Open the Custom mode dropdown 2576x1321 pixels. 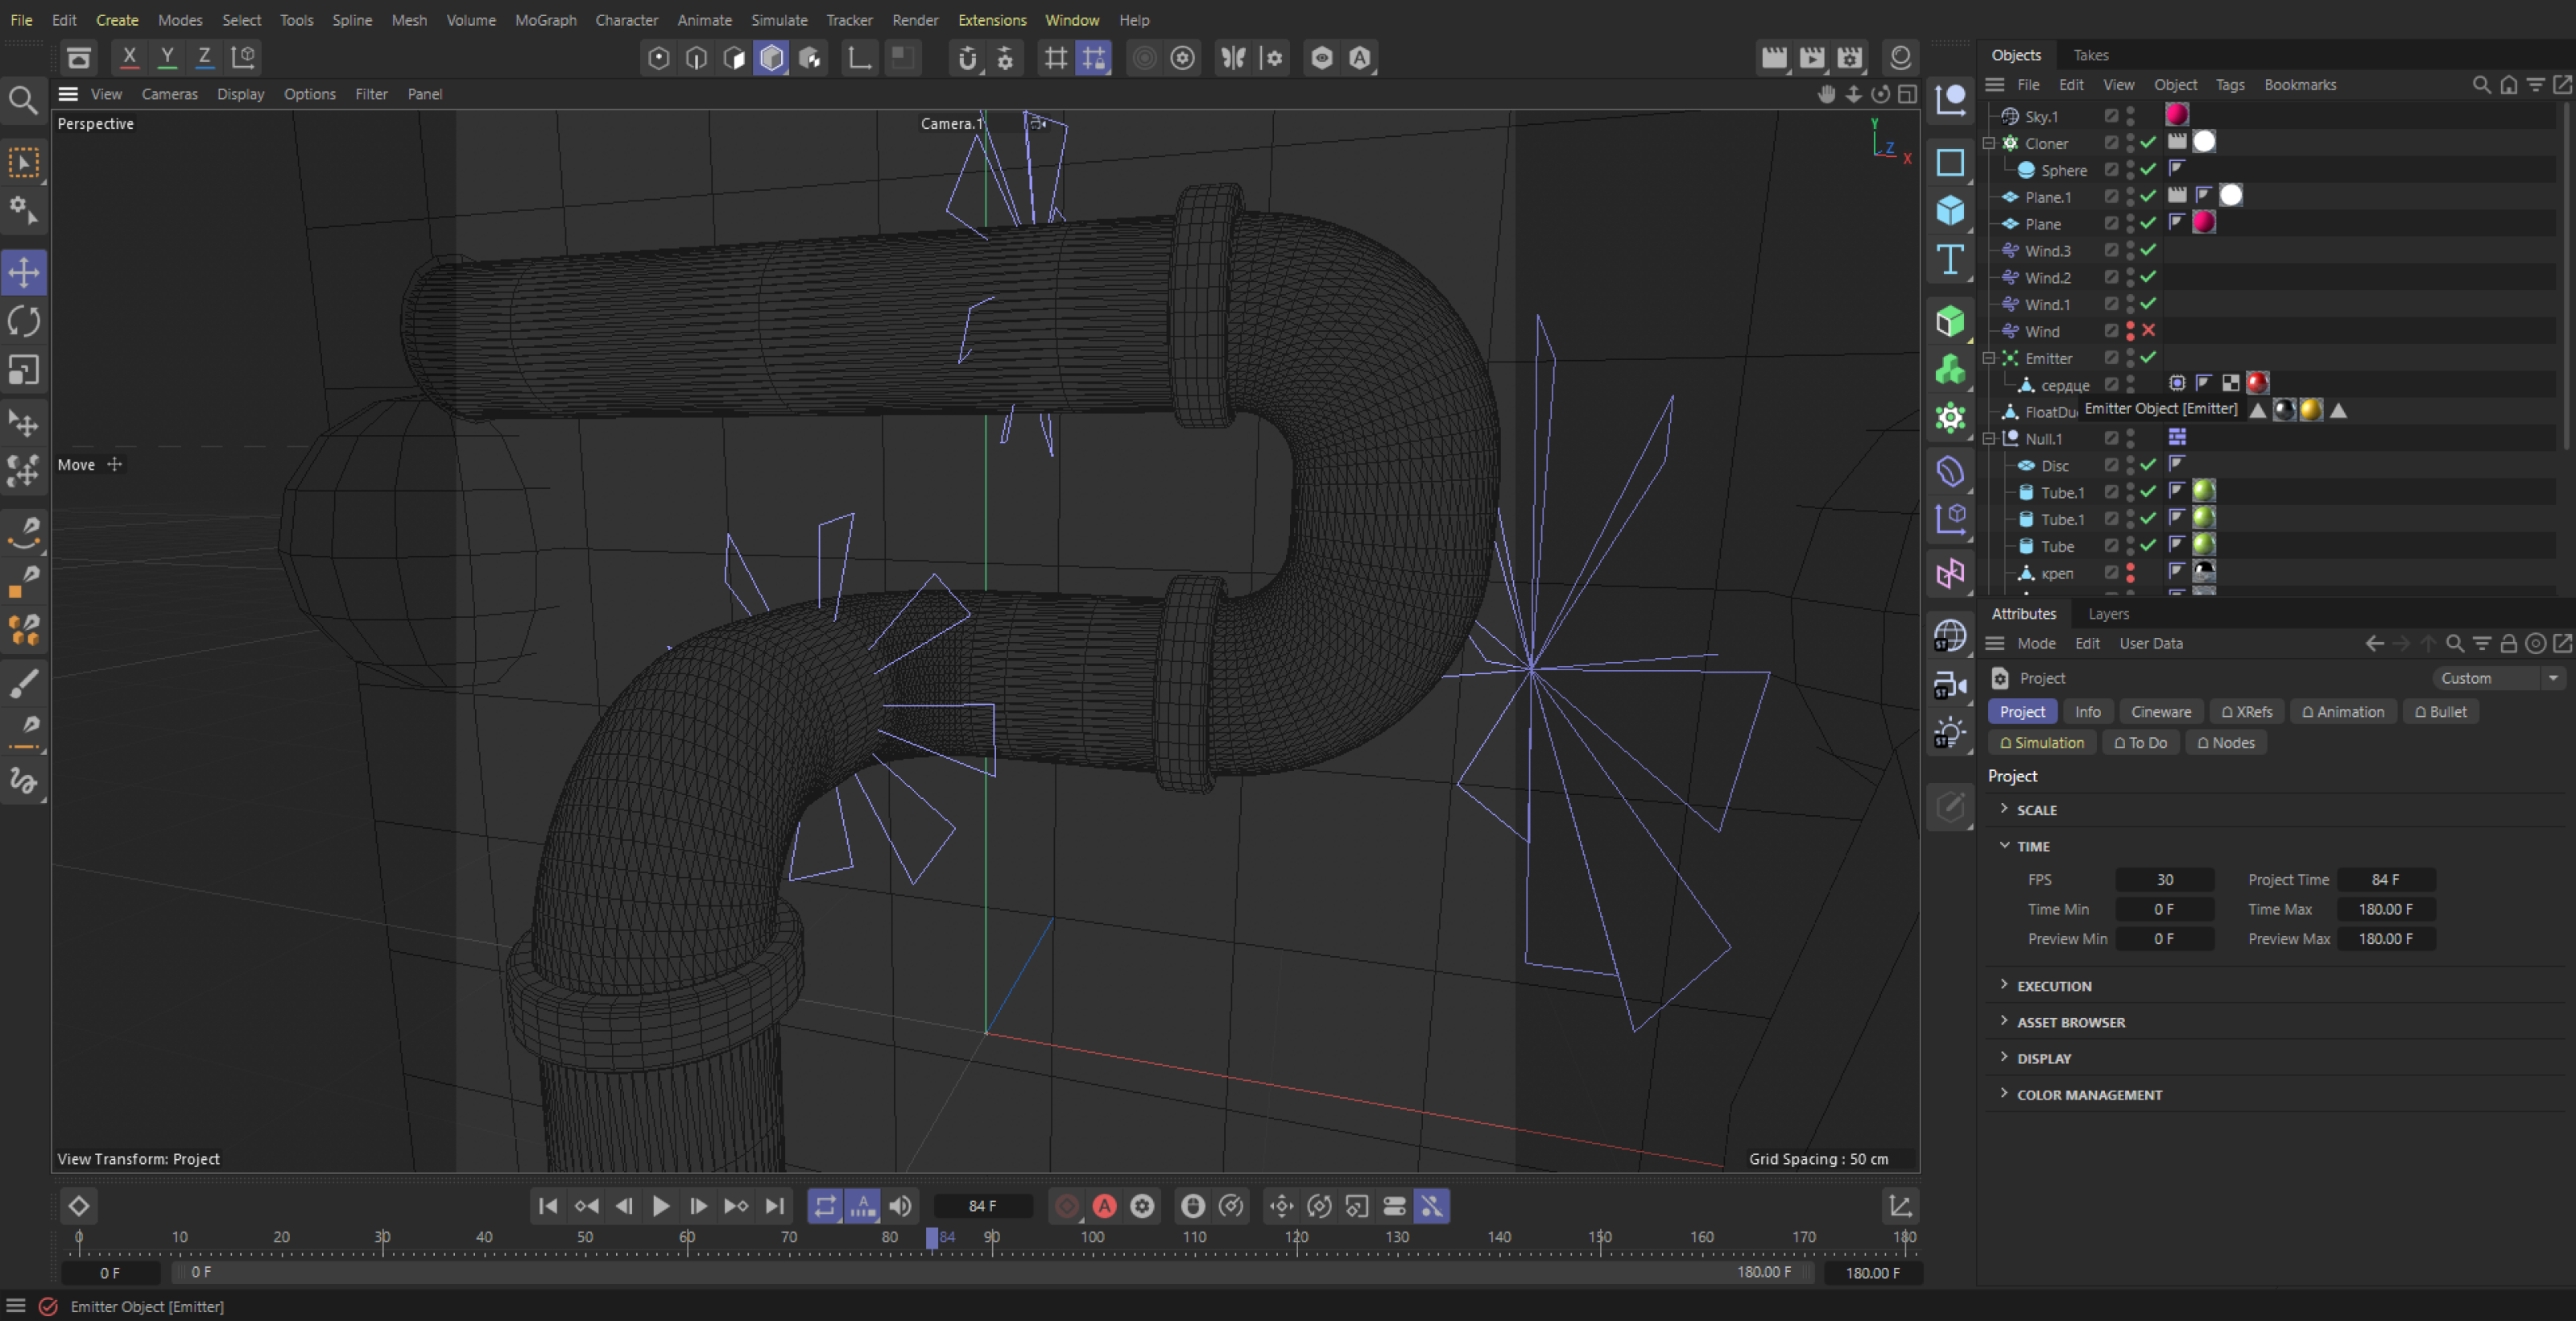click(2499, 678)
